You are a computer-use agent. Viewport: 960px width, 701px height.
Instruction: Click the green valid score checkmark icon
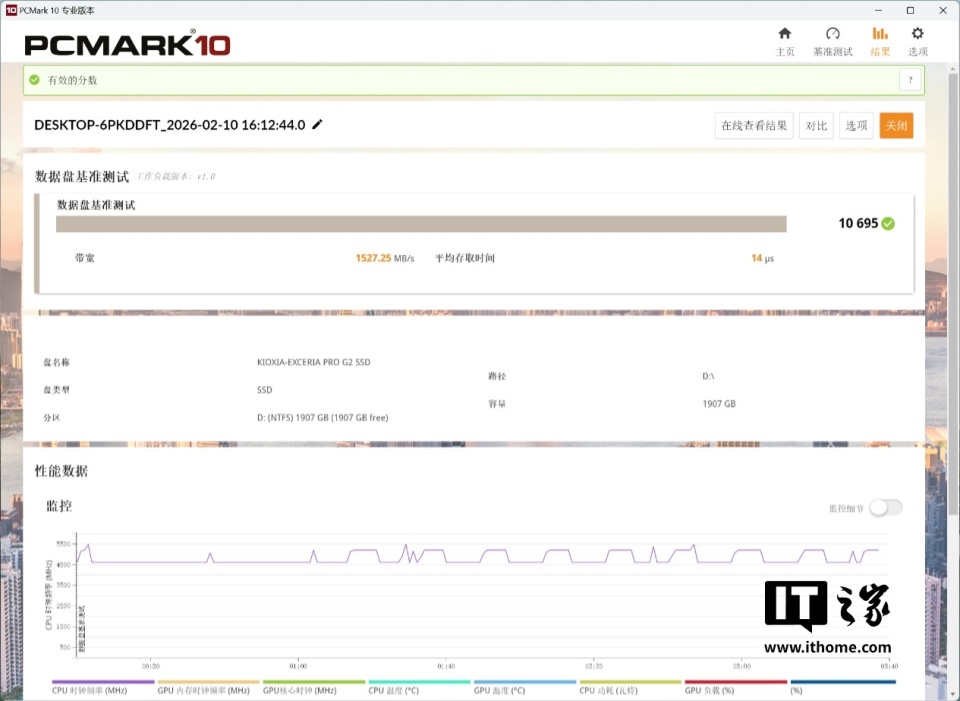[x=34, y=80]
